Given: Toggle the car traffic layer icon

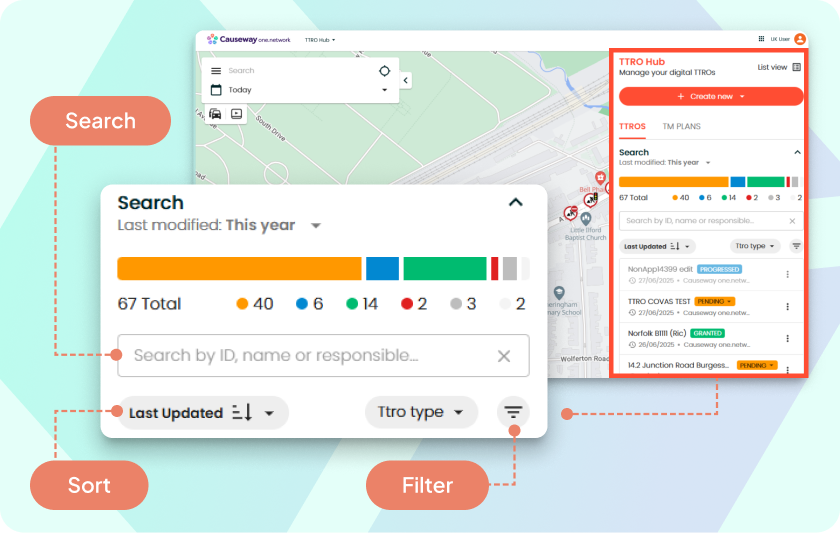Looking at the screenshot, I should point(215,114).
